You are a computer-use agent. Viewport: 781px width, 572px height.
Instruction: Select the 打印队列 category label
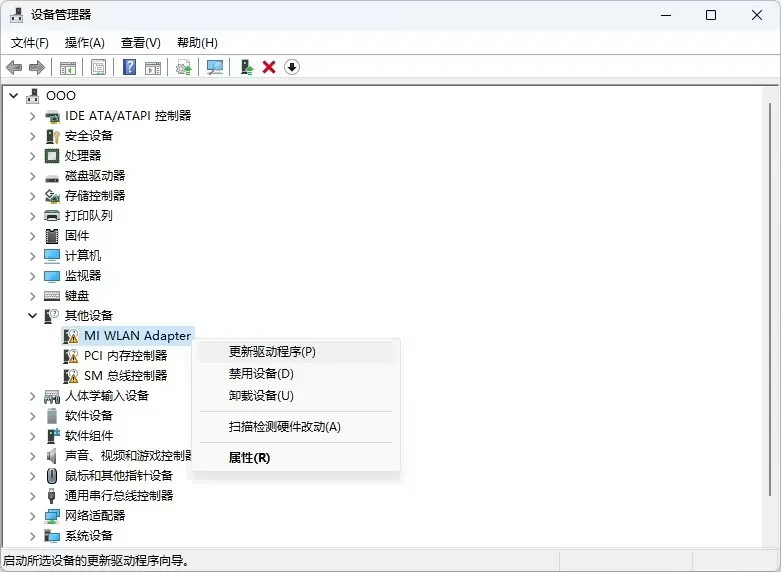(x=89, y=216)
